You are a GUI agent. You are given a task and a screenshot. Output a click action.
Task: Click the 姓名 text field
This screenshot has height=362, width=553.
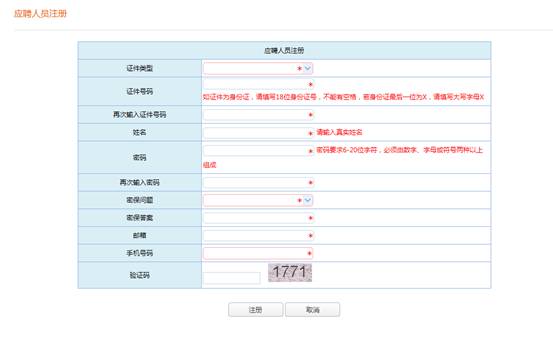tap(255, 133)
